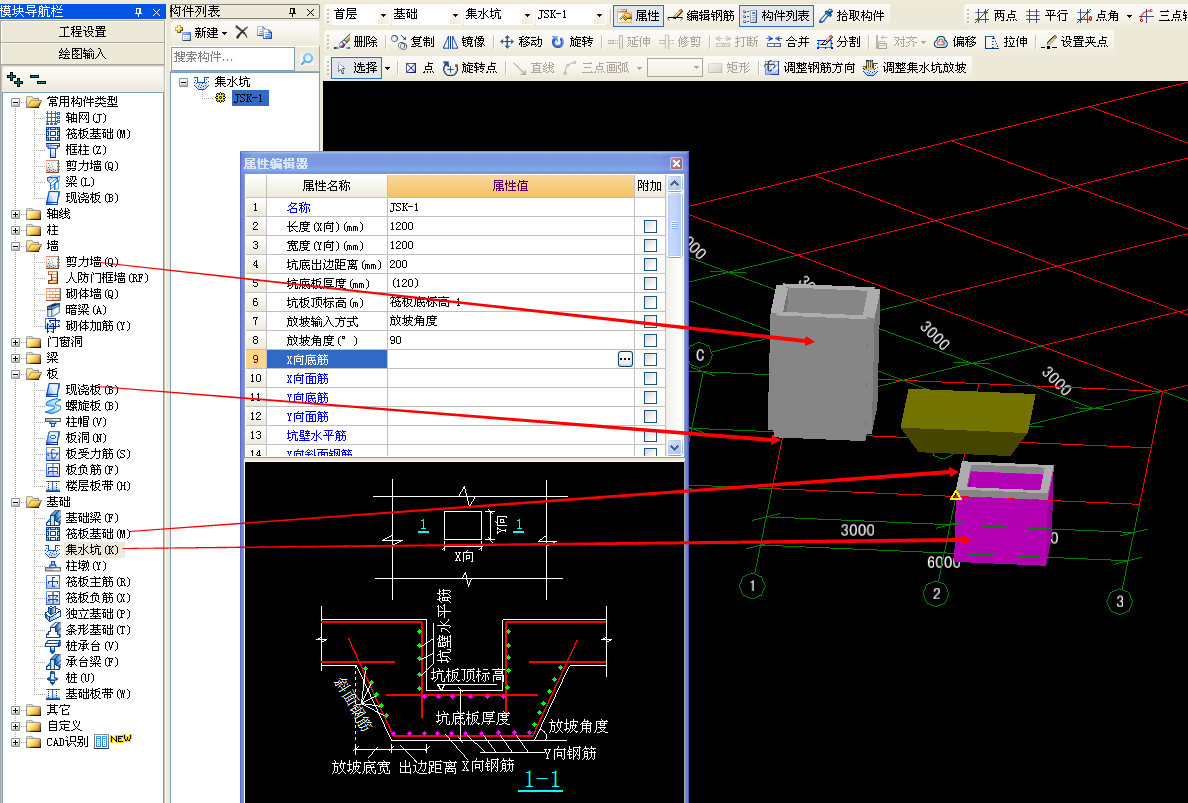Viewport: 1188px width, 803px height.
Task: Open the 首层 floor dropdown
Action: point(383,15)
